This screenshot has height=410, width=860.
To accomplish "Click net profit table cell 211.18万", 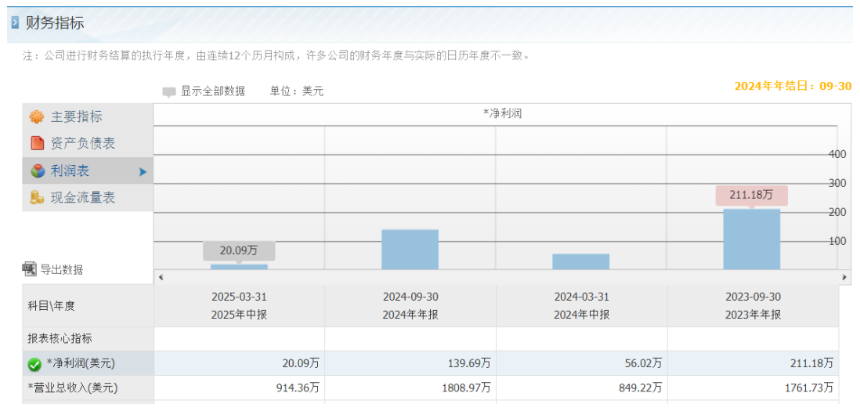I will coord(753,363).
